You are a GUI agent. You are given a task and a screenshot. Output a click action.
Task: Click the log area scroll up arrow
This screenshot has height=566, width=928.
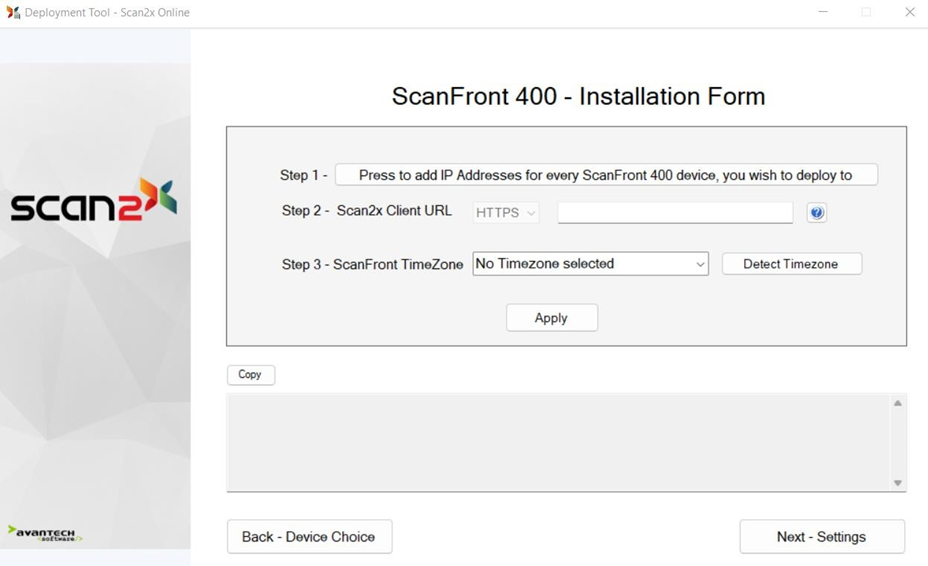897,403
